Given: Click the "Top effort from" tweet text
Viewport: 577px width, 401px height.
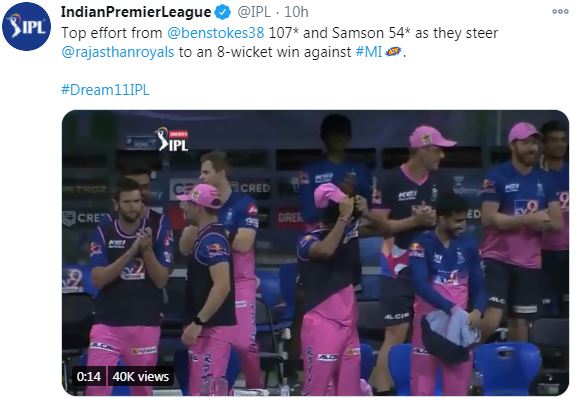Looking at the screenshot, I should click(111, 33).
